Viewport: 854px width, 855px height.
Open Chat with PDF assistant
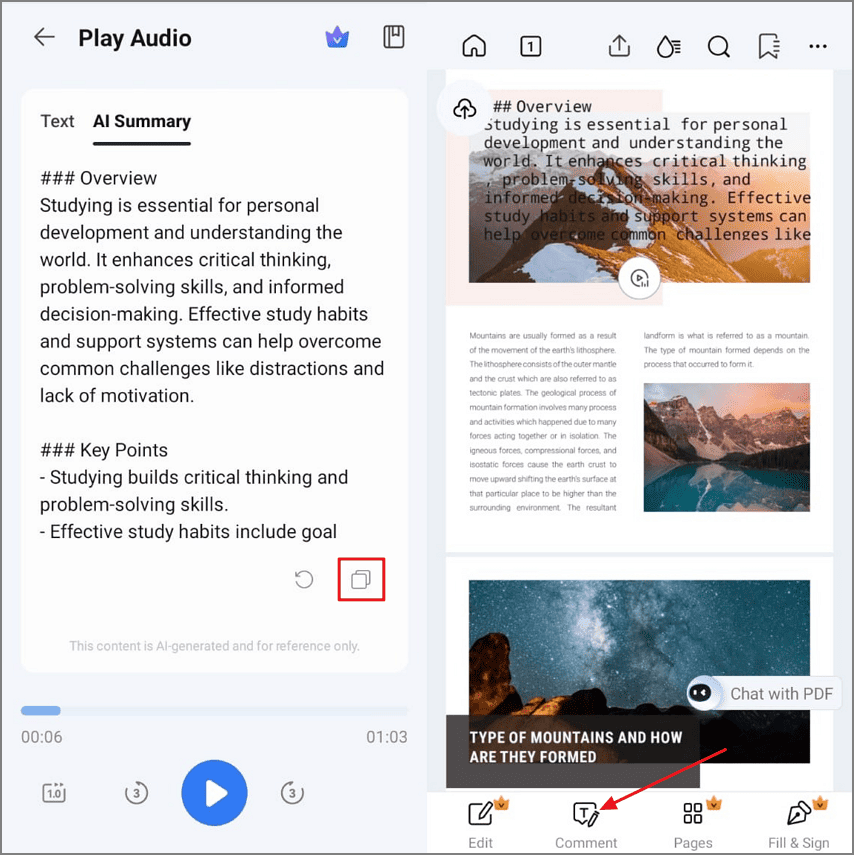763,693
